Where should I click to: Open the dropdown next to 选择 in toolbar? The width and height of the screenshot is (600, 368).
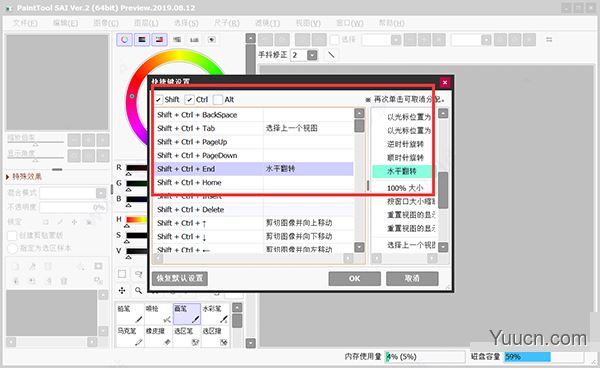(x=396, y=39)
